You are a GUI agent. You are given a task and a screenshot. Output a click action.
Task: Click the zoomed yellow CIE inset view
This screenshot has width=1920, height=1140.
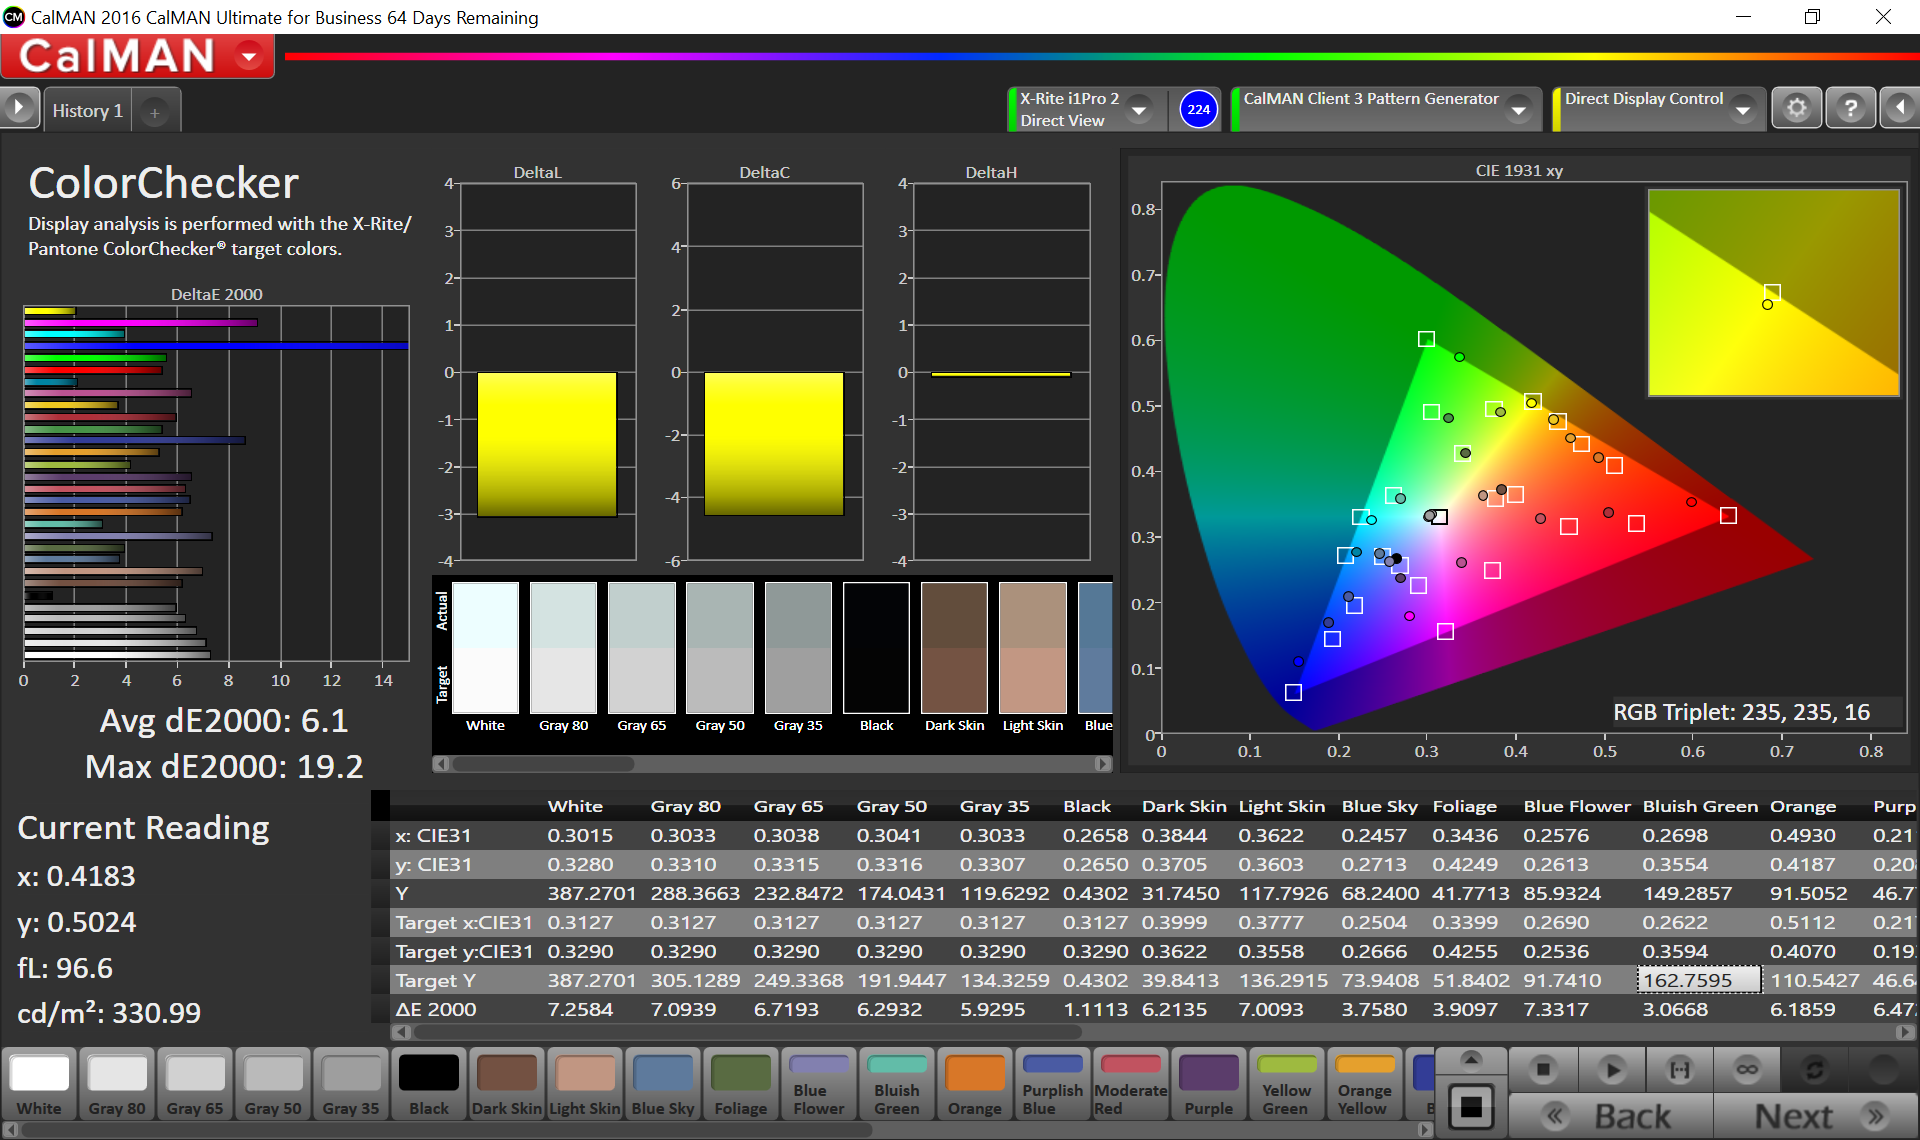click(x=1773, y=292)
